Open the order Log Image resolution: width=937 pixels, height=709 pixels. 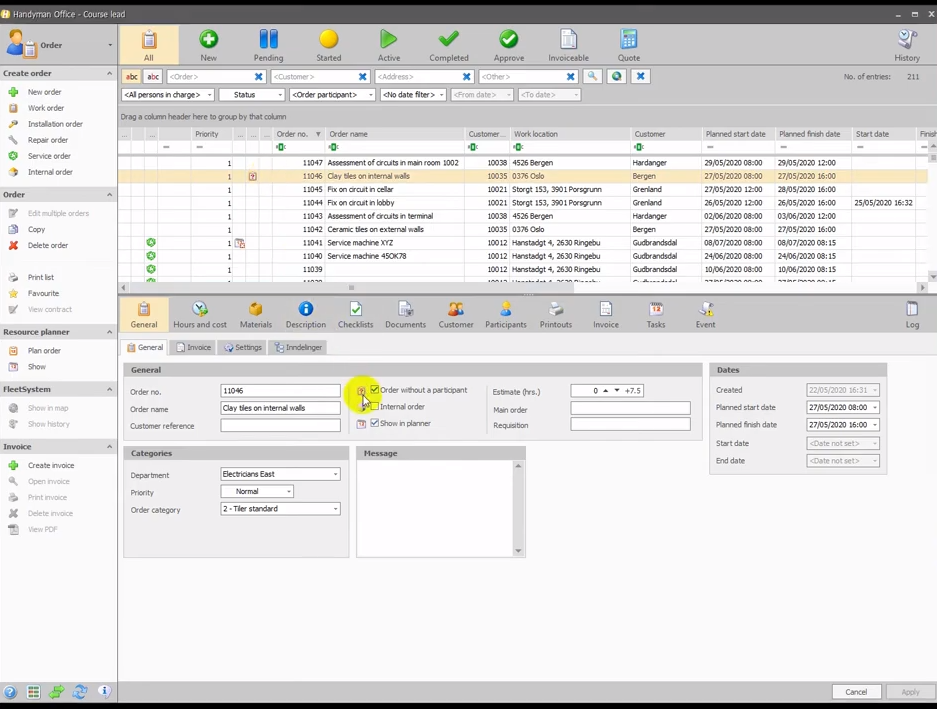coord(912,314)
